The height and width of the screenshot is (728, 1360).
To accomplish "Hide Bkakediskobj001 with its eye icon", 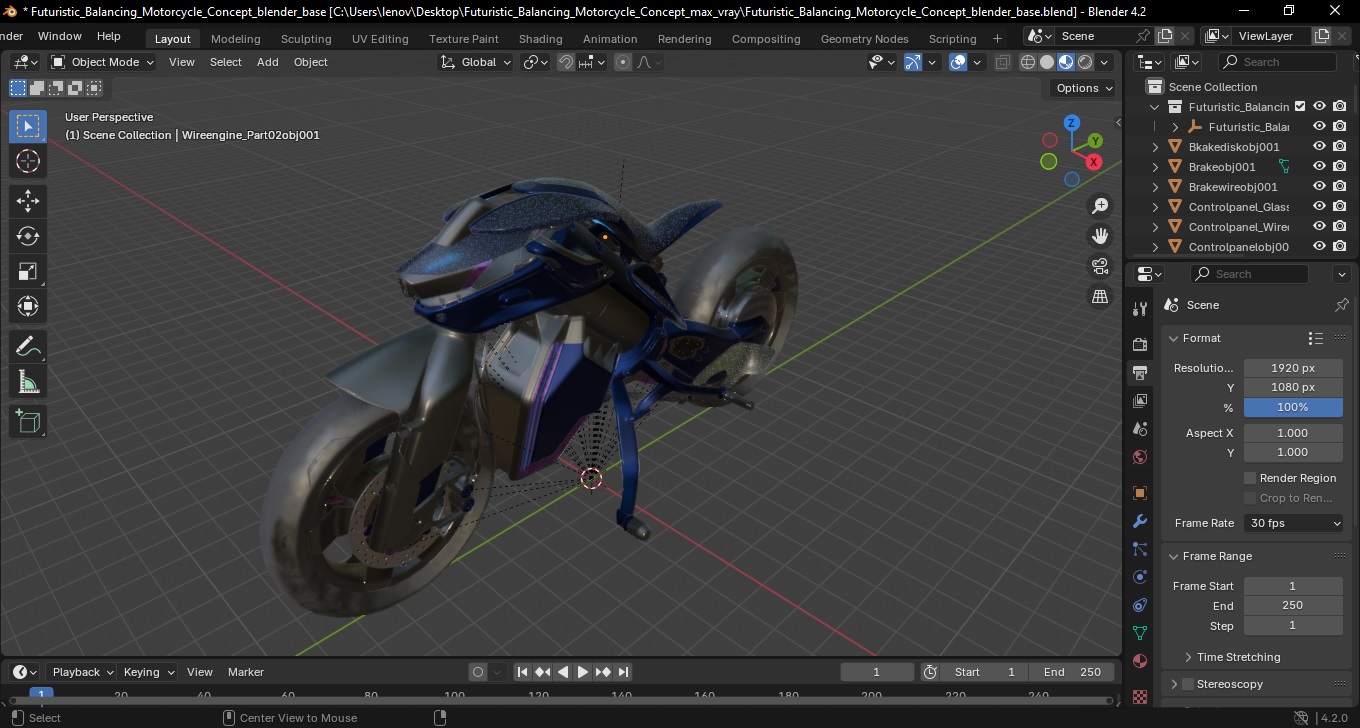I will (1320, 147).
